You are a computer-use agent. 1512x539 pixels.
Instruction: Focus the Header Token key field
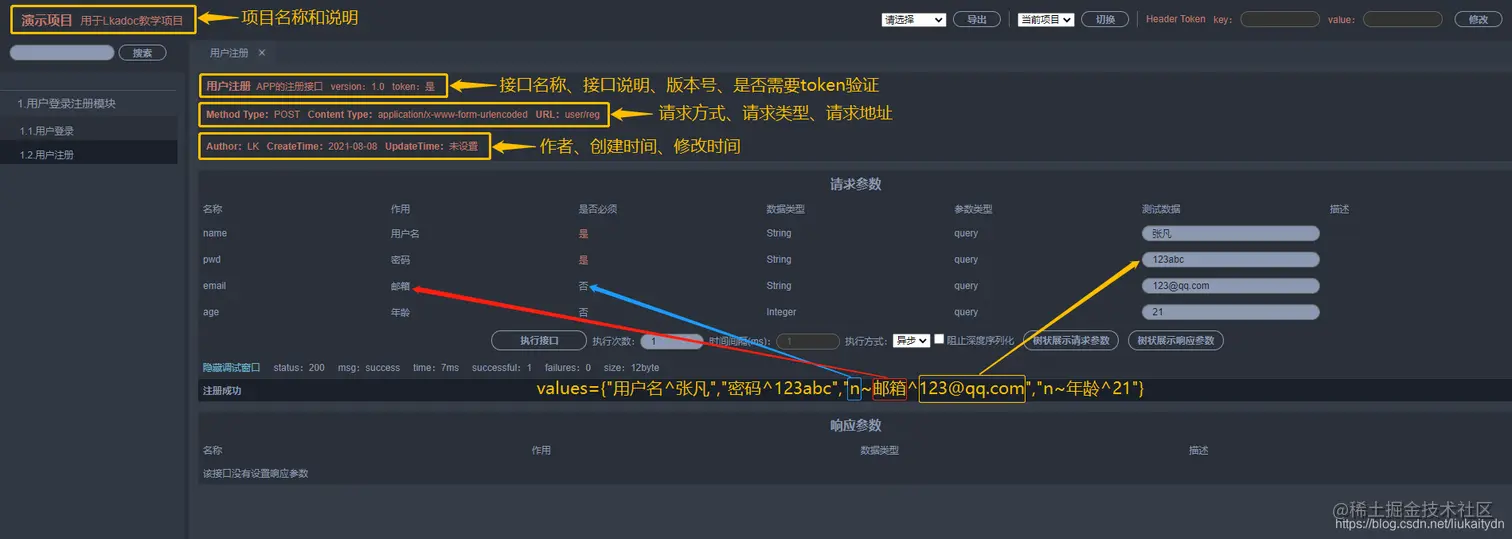pyautogui.click(x=1280, y=19)
